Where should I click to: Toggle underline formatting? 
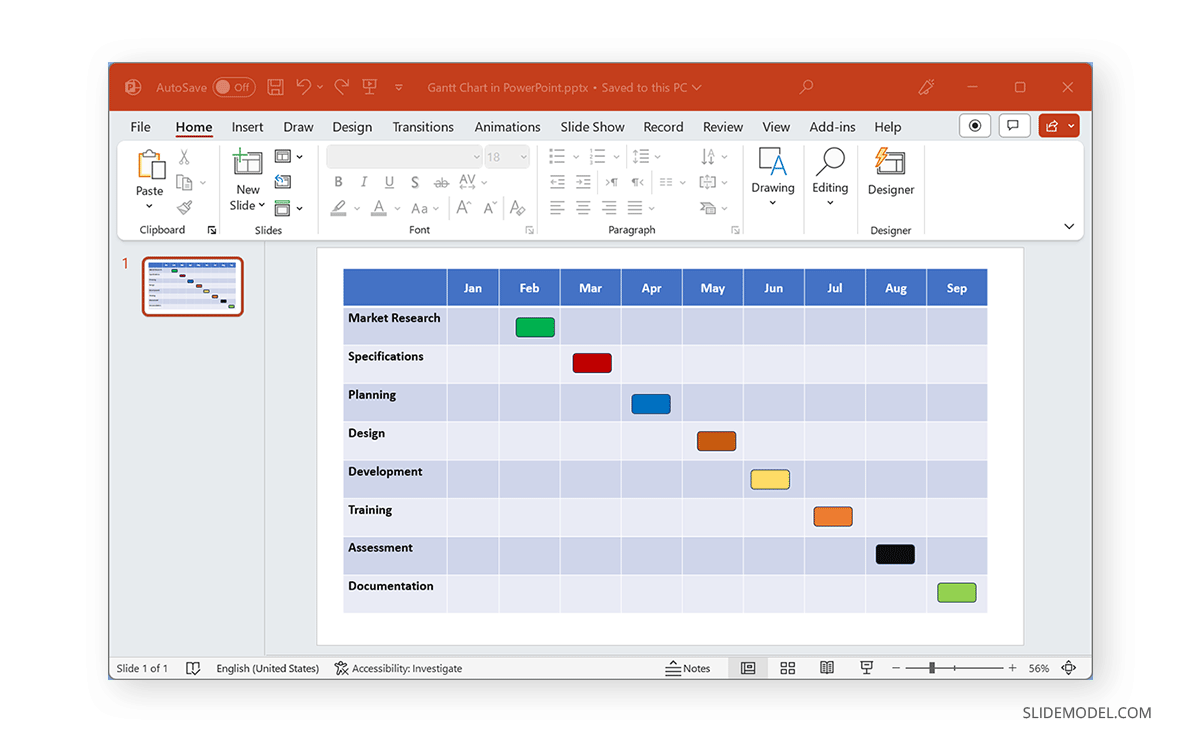click(x=389, y=181)
